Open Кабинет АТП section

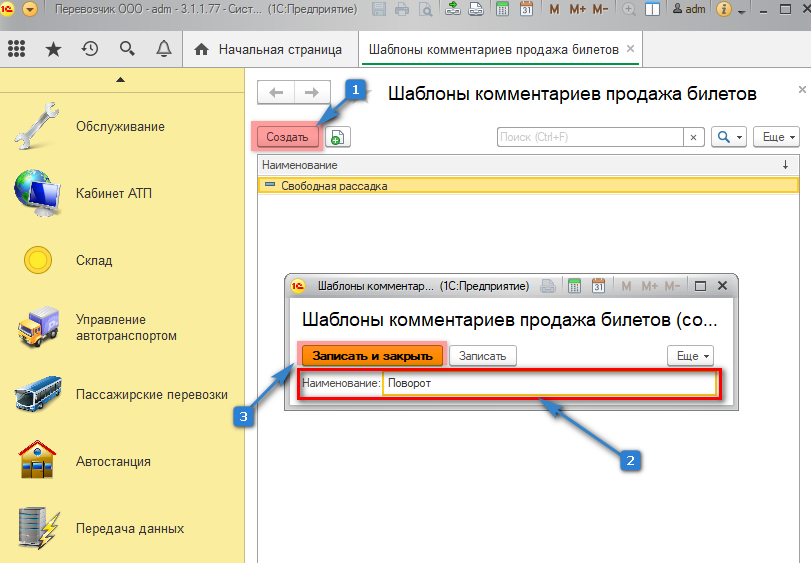click(113, 193)
